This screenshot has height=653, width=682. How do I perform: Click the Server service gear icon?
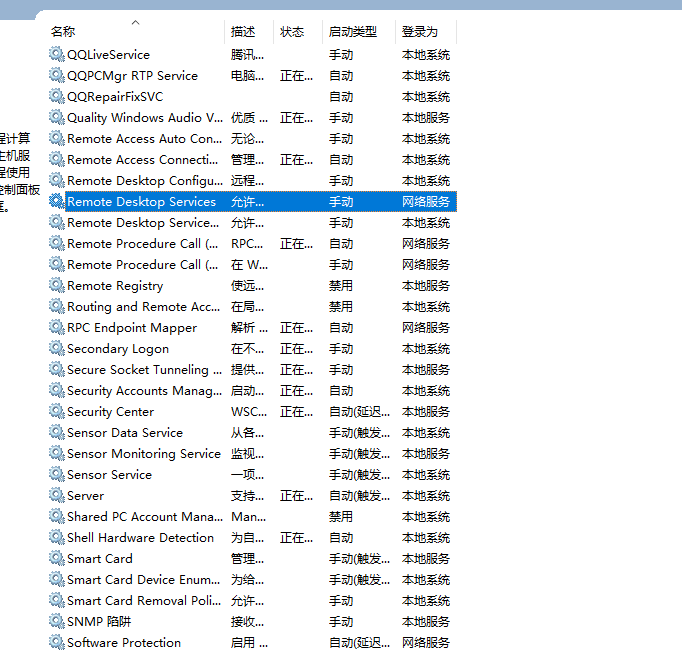[x=56, y=496]
